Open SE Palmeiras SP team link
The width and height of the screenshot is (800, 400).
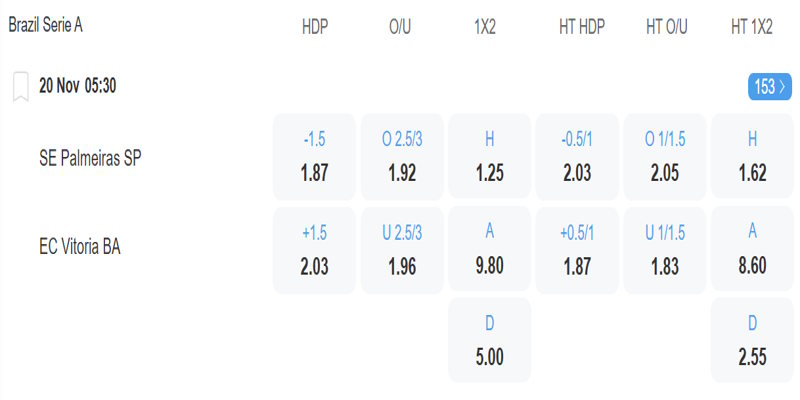(89, 158)
